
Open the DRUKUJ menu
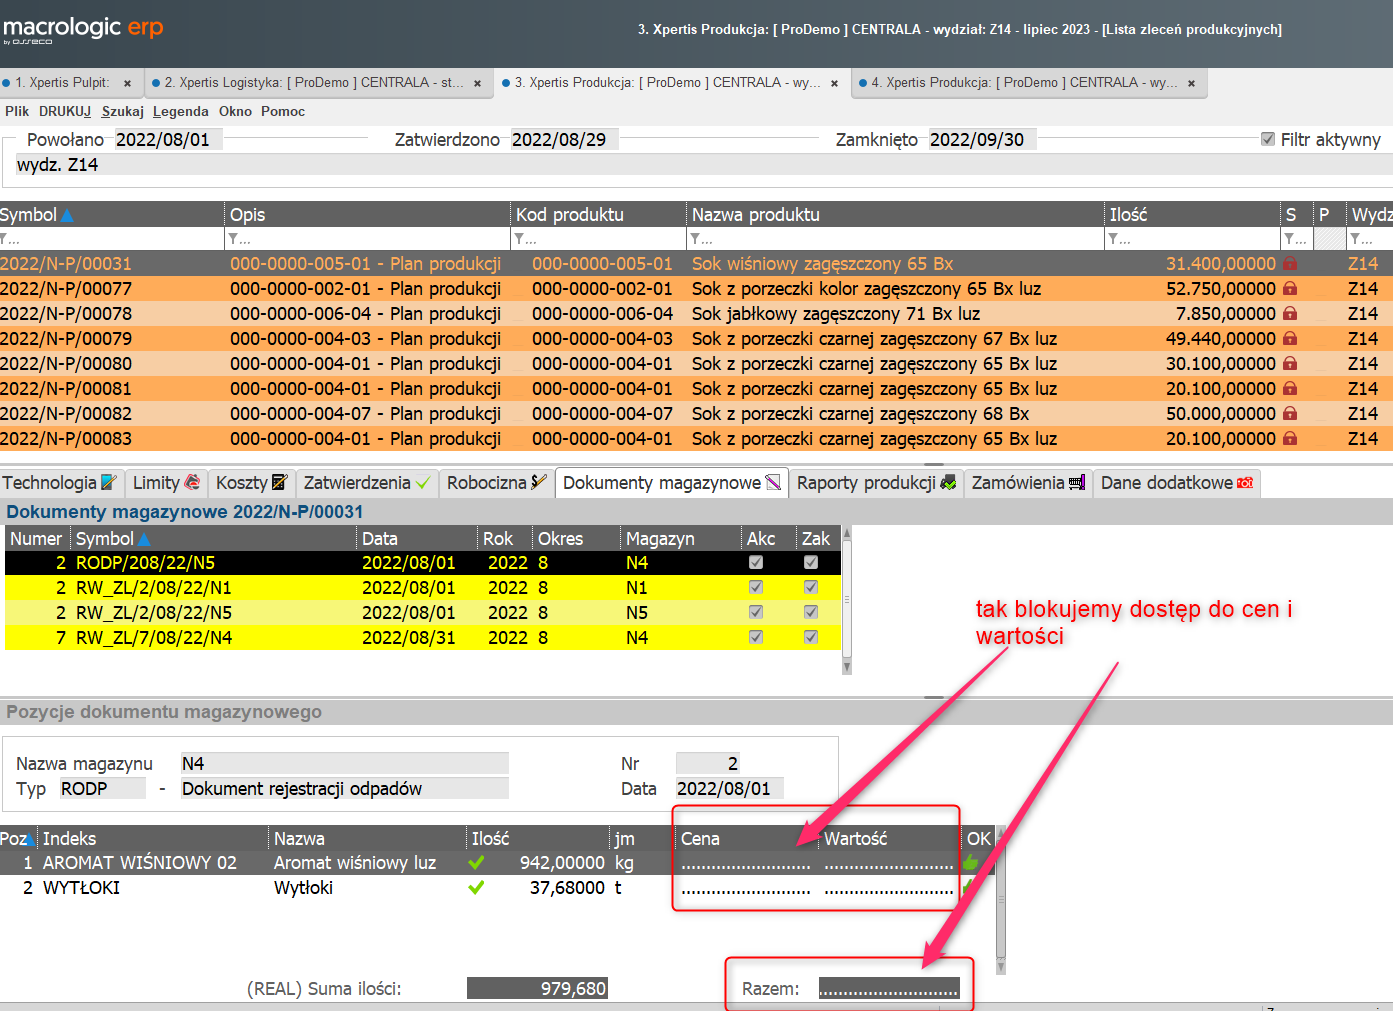coord(65,111)
